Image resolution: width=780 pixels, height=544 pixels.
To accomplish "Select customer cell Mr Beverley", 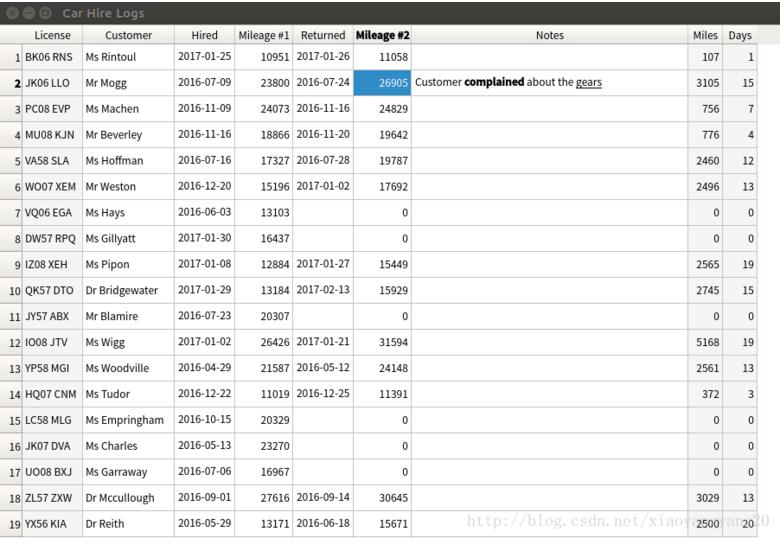I will coord(128,134).
